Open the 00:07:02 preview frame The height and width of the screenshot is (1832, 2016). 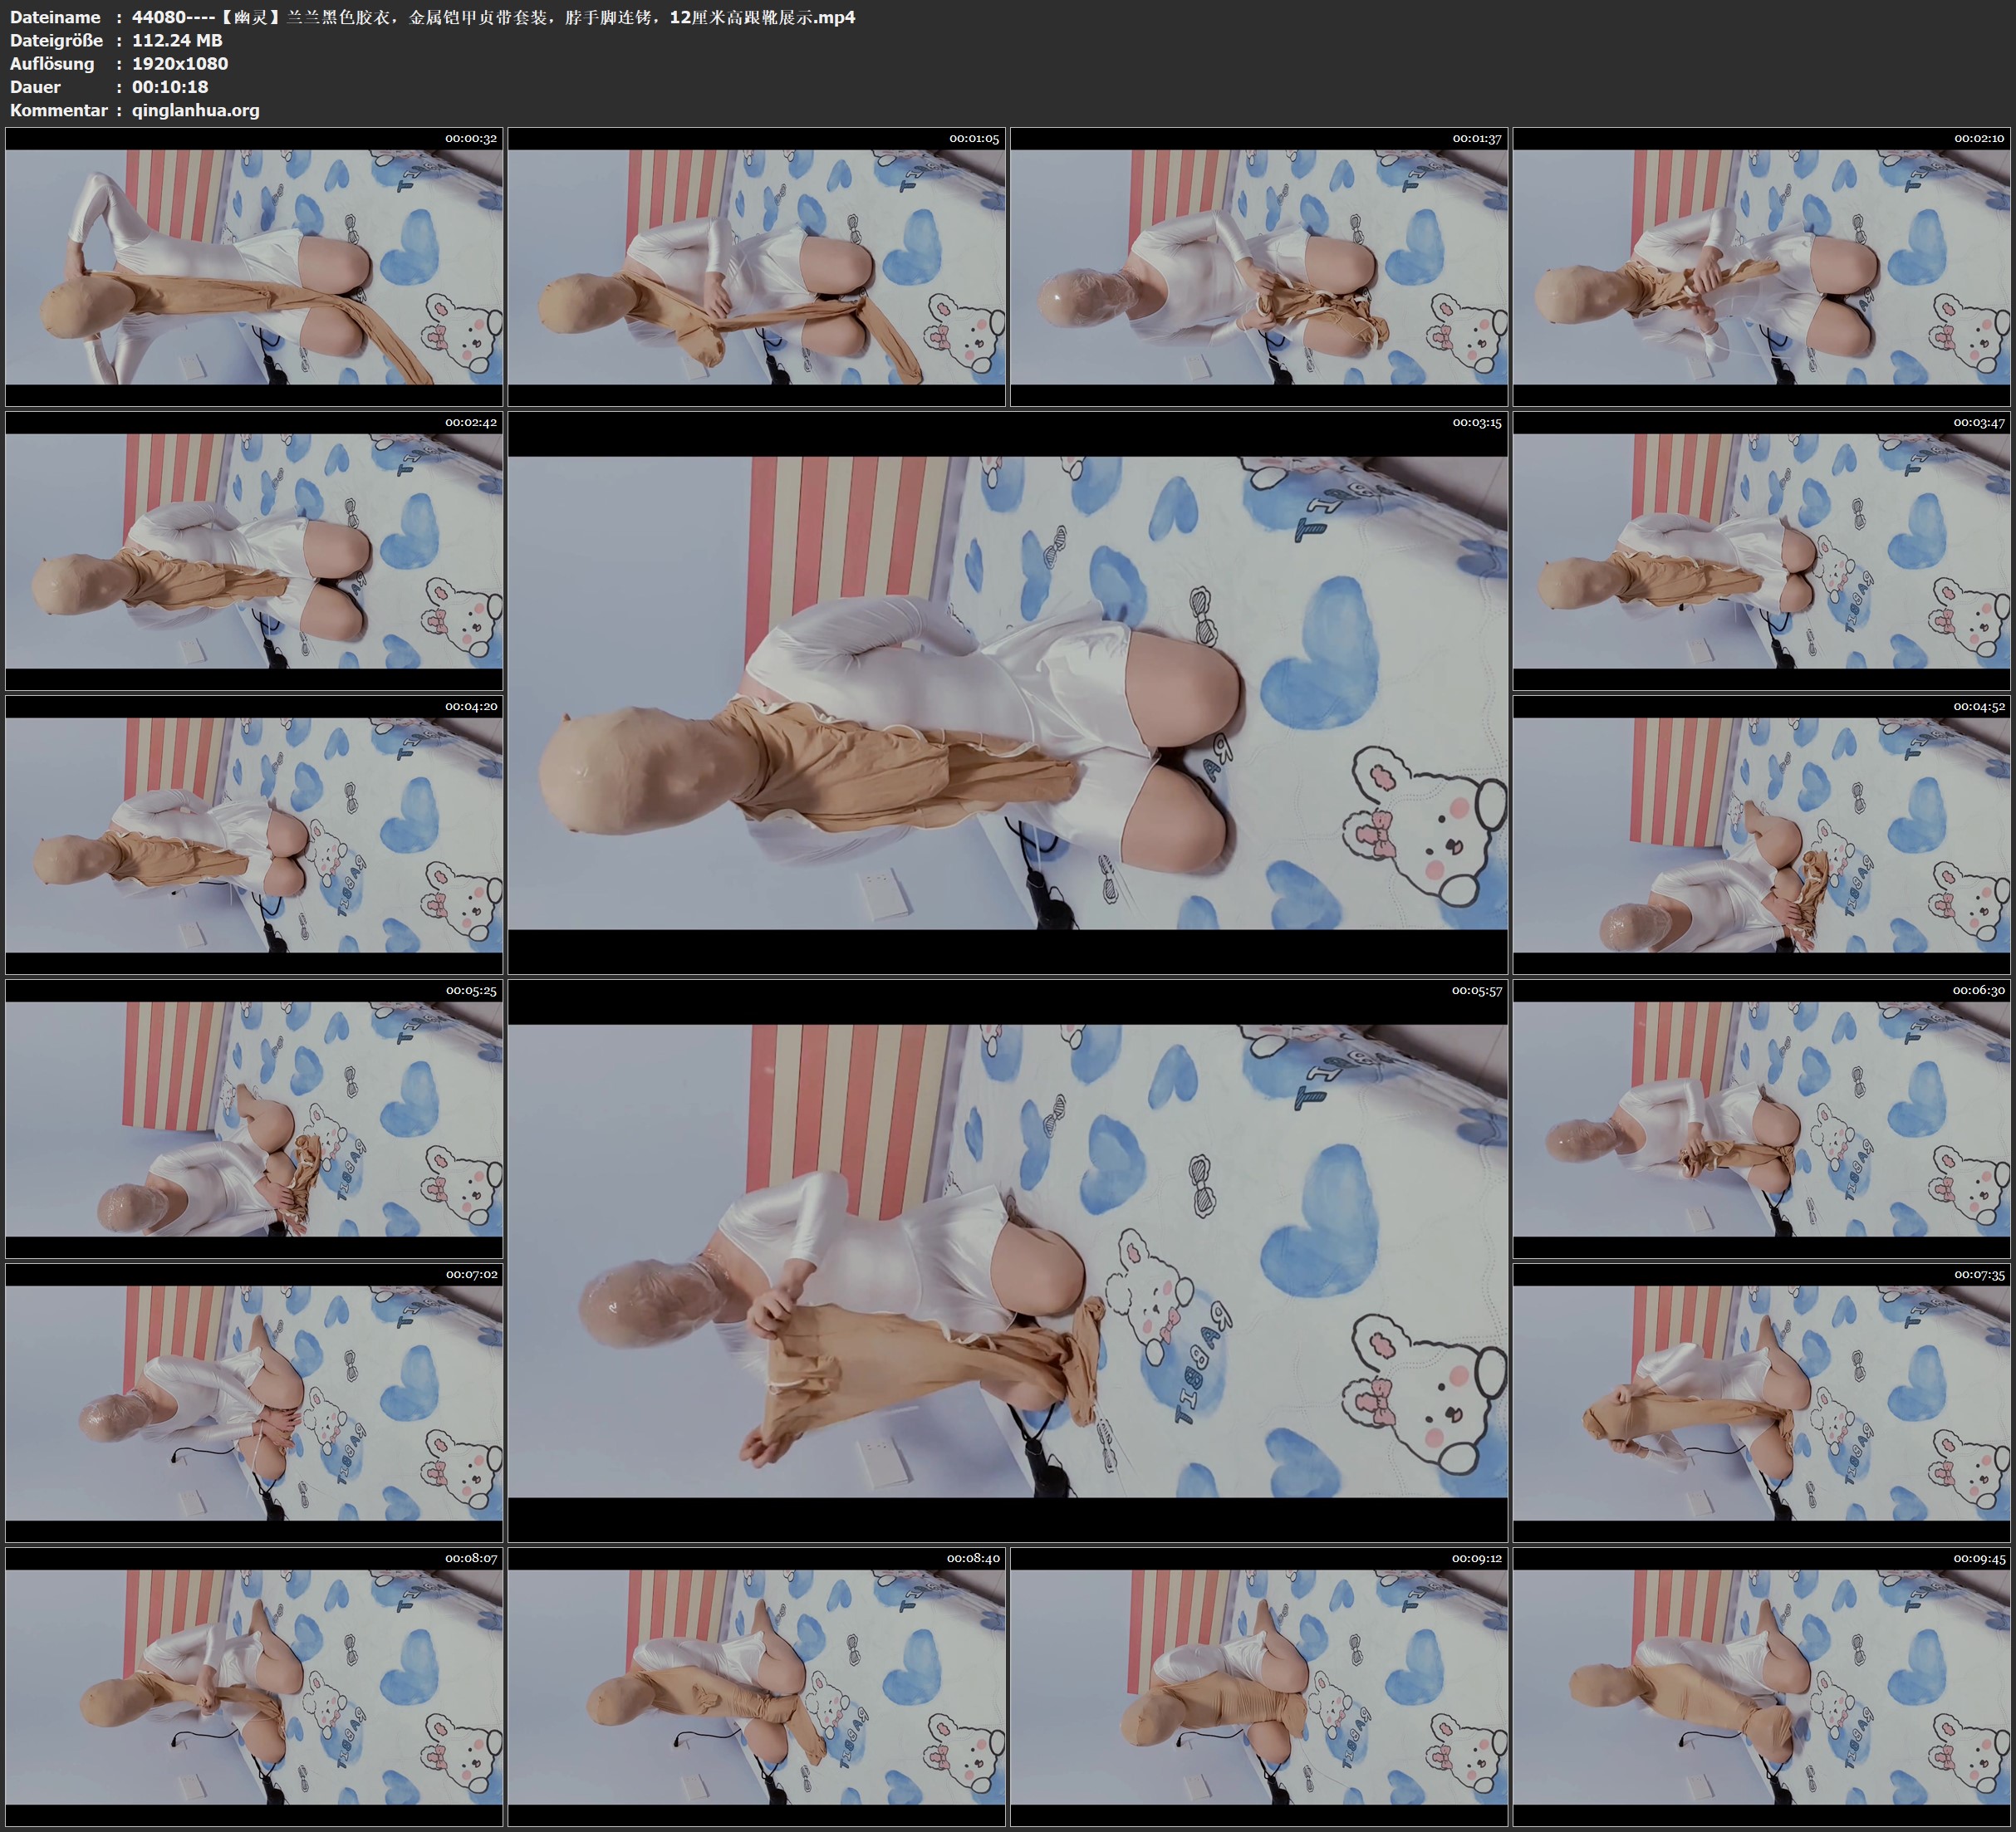pyautogui.click(x=254, y=1403)
